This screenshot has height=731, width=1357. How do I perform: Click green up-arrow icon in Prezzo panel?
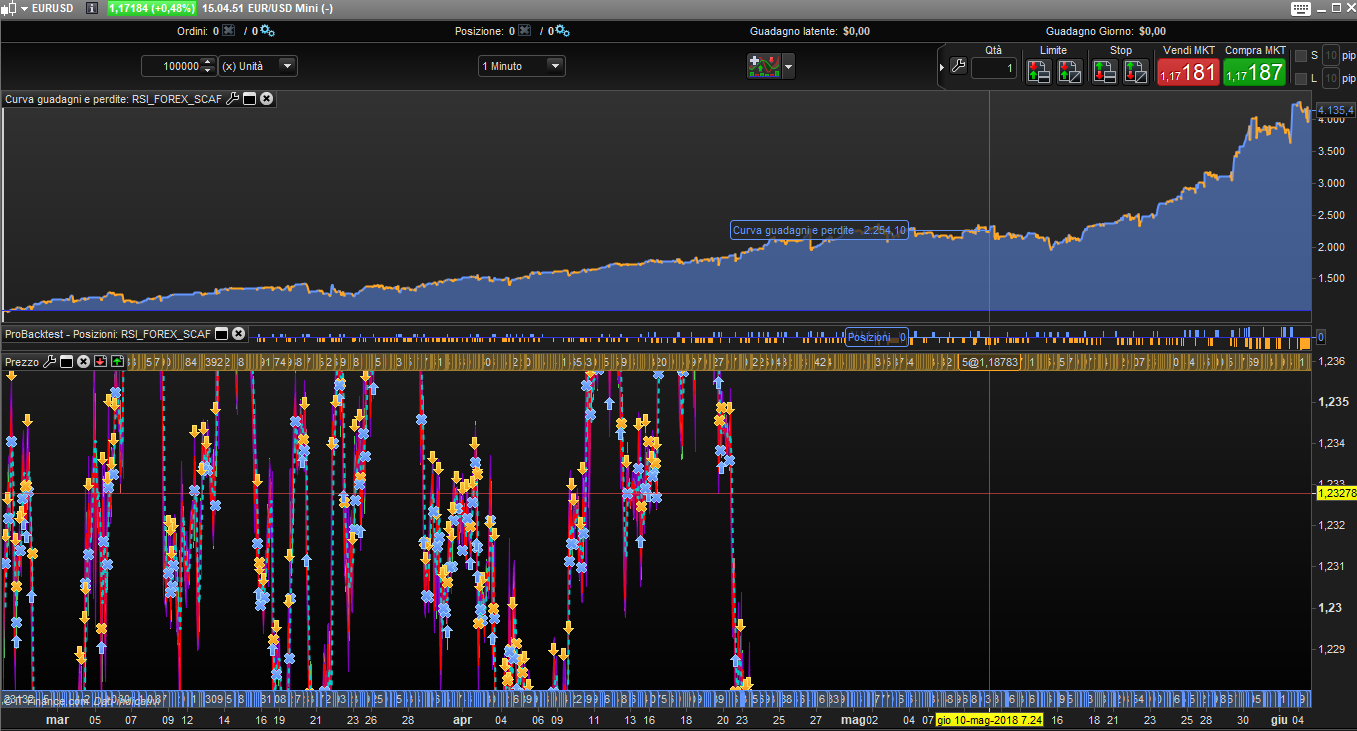pos(117,361)
